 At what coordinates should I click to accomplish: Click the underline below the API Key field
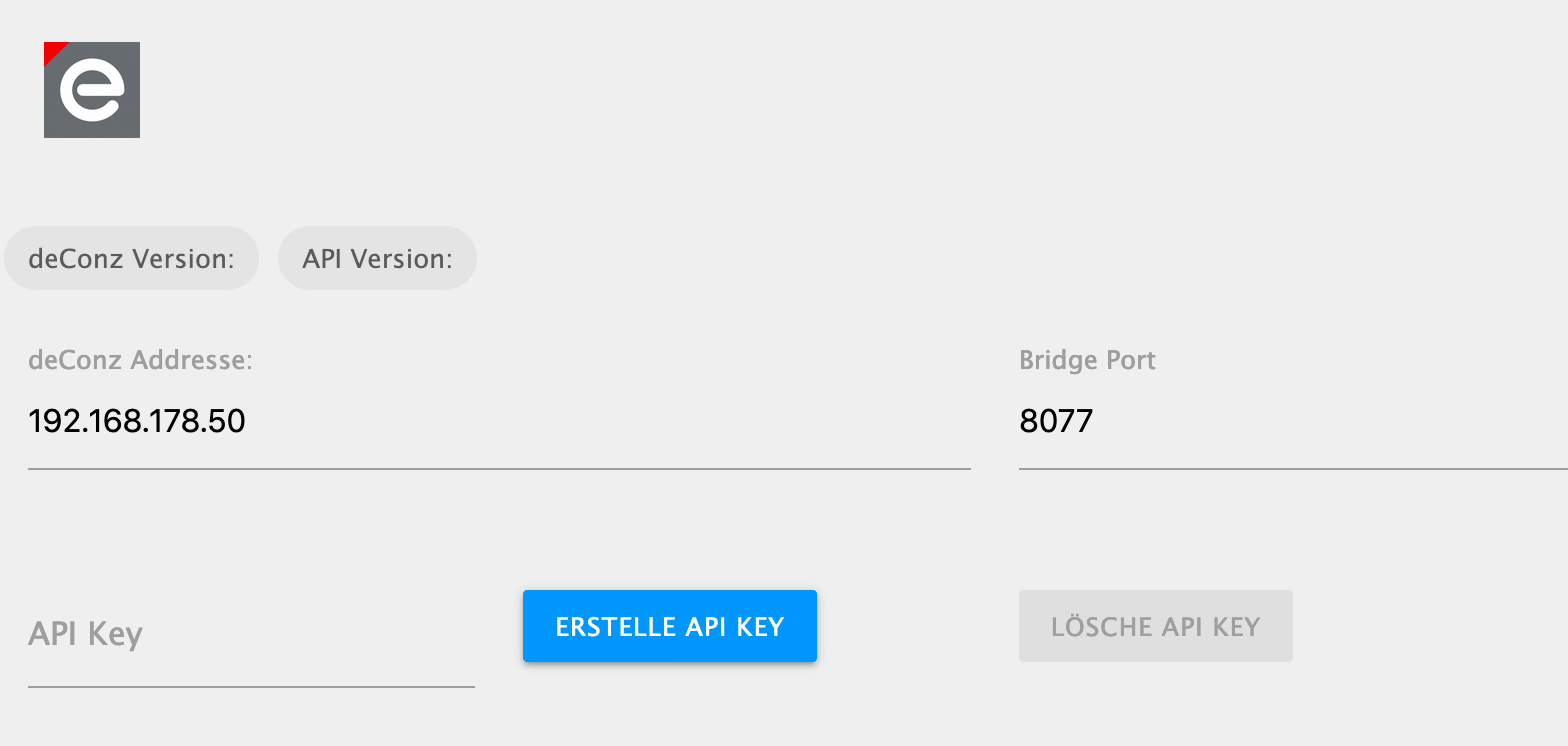click(251, 687)
